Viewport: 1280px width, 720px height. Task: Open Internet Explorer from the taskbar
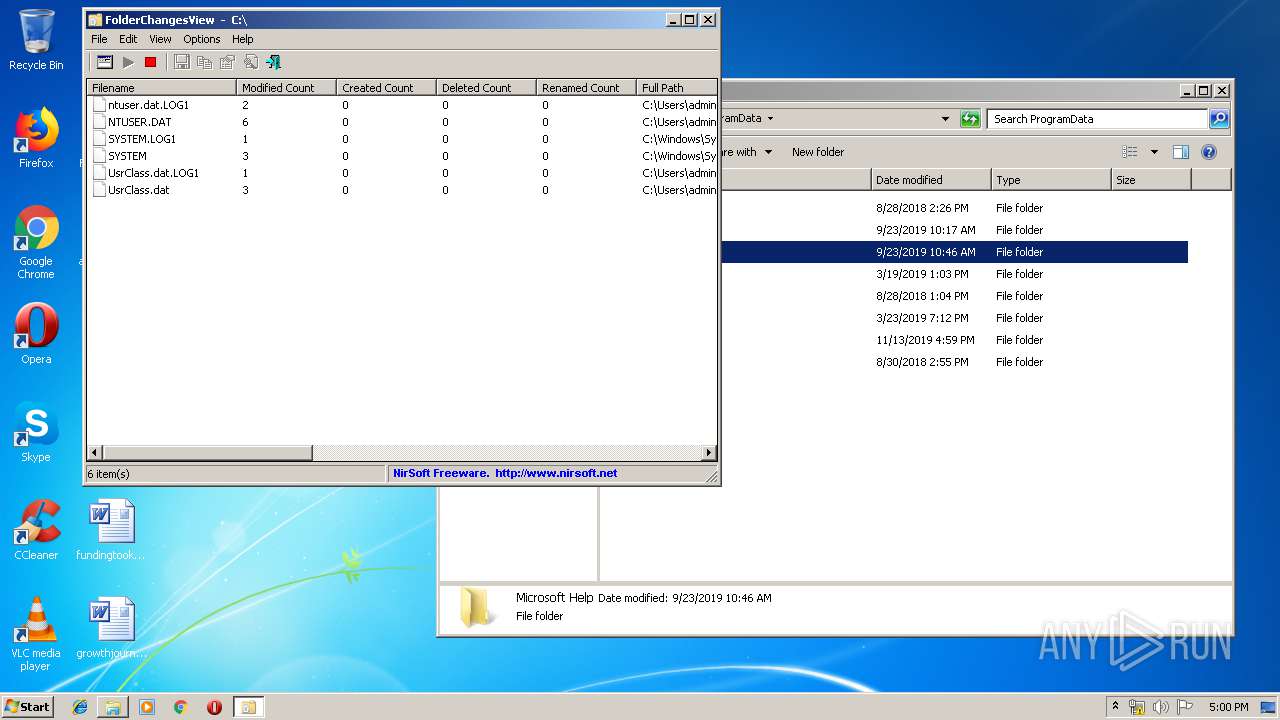point(80,707)
